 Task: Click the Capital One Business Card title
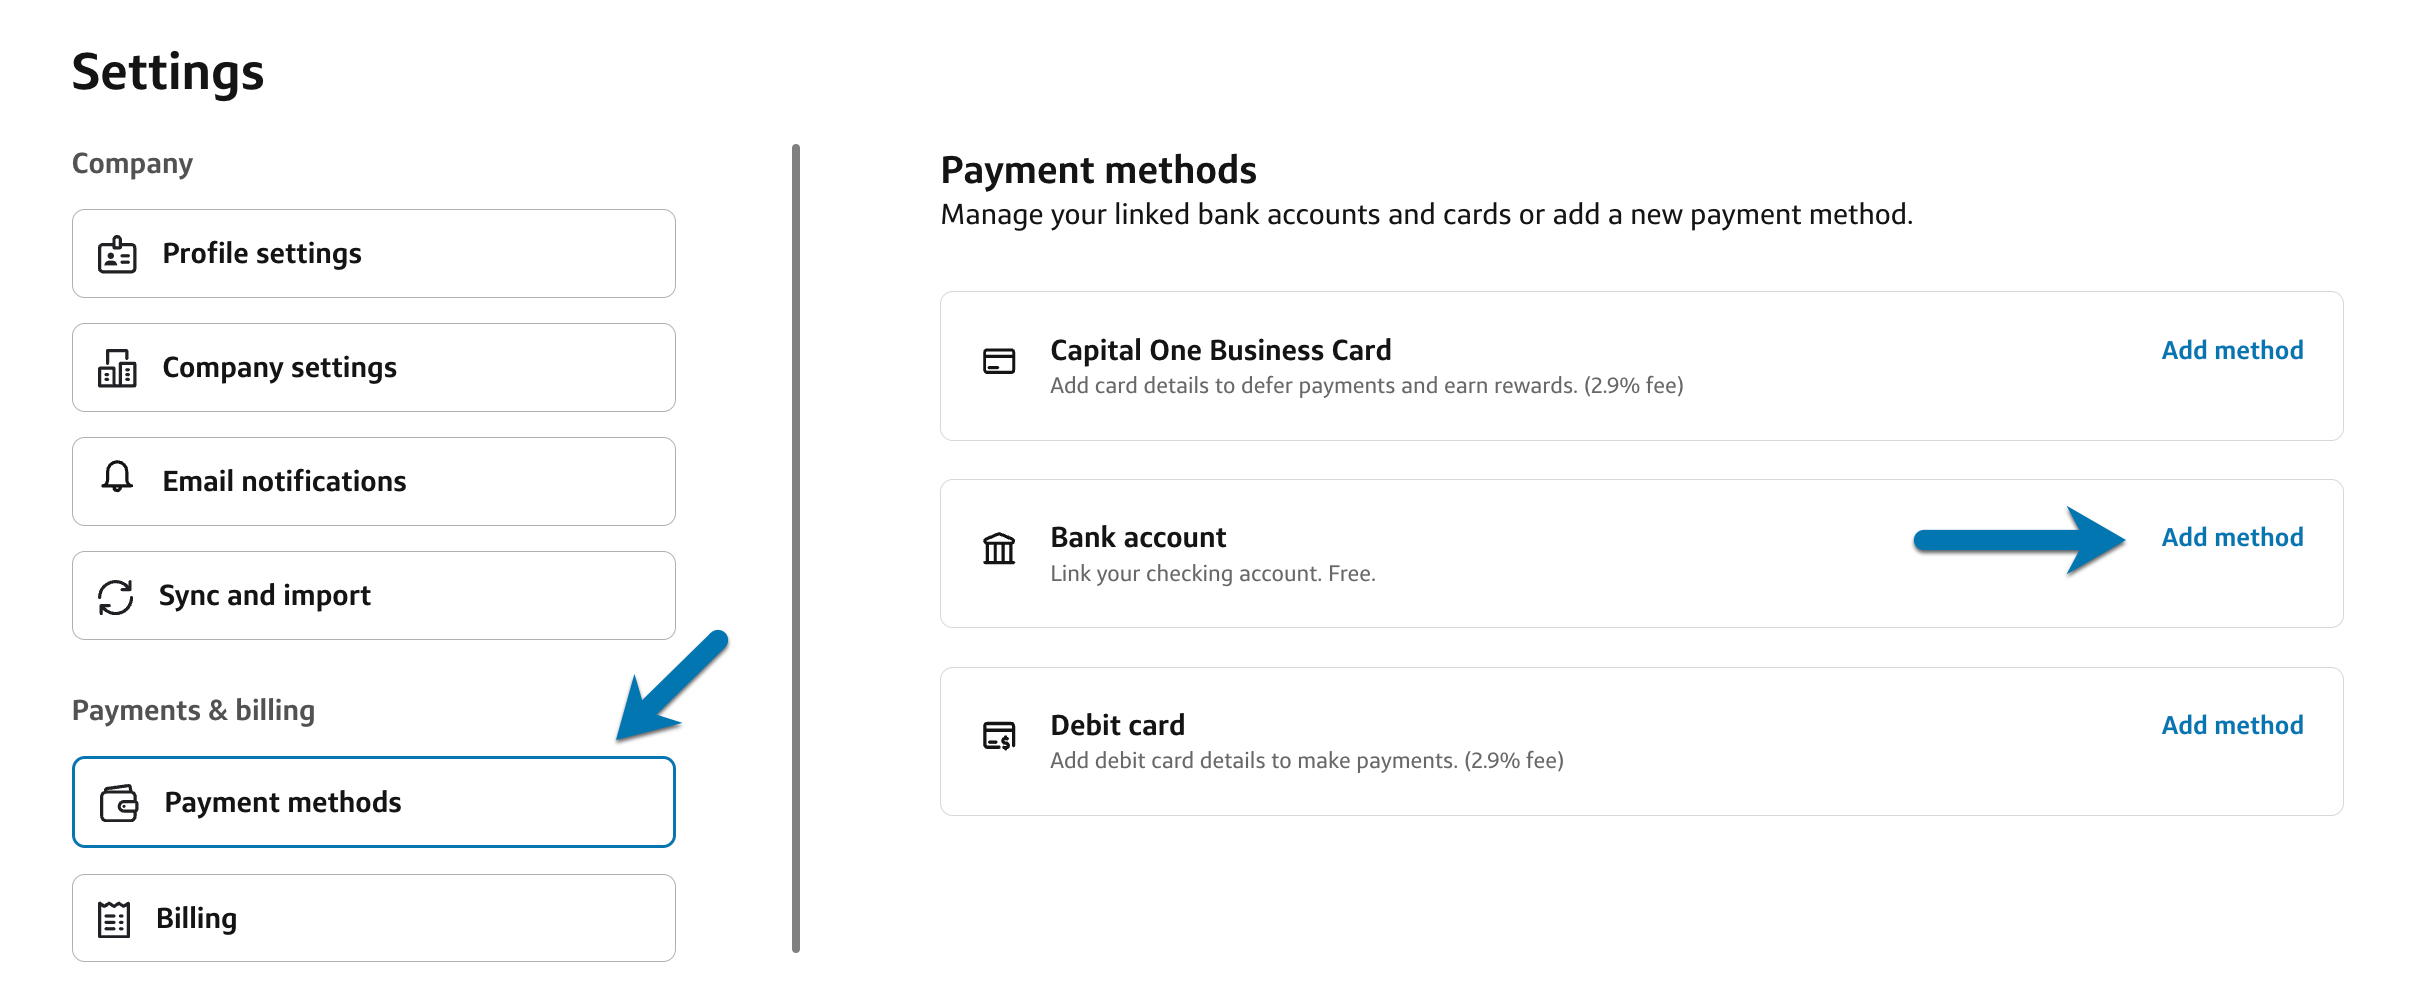tap(1220, 351)
